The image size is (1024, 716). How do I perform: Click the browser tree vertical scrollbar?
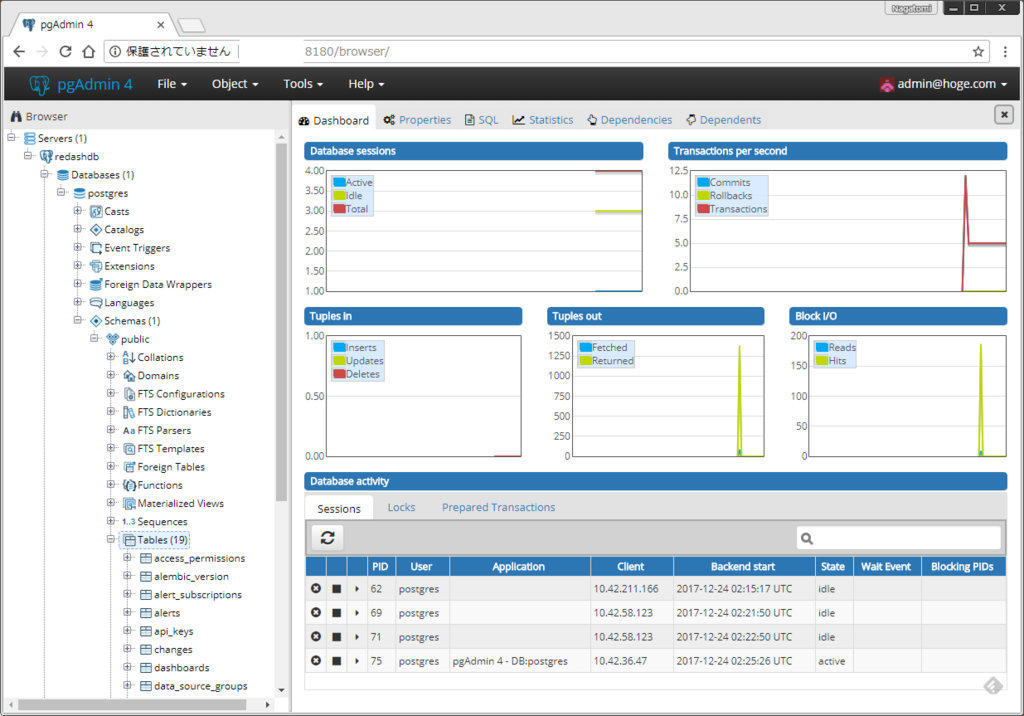click(281, 322)
